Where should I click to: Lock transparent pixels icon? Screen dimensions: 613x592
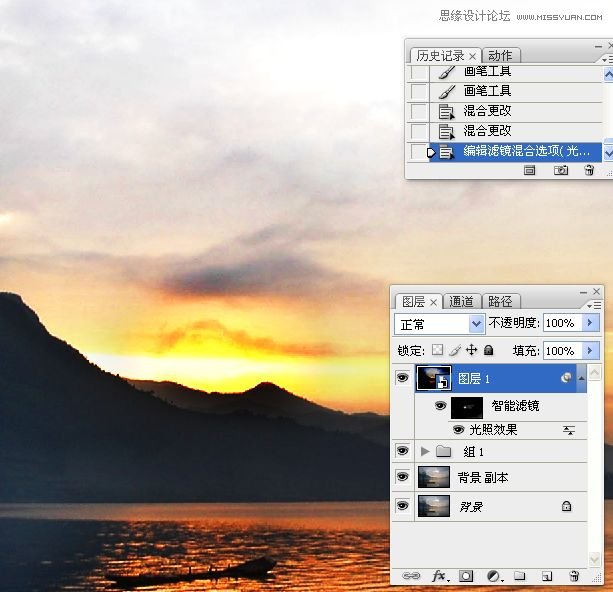[x=437, y=350]
